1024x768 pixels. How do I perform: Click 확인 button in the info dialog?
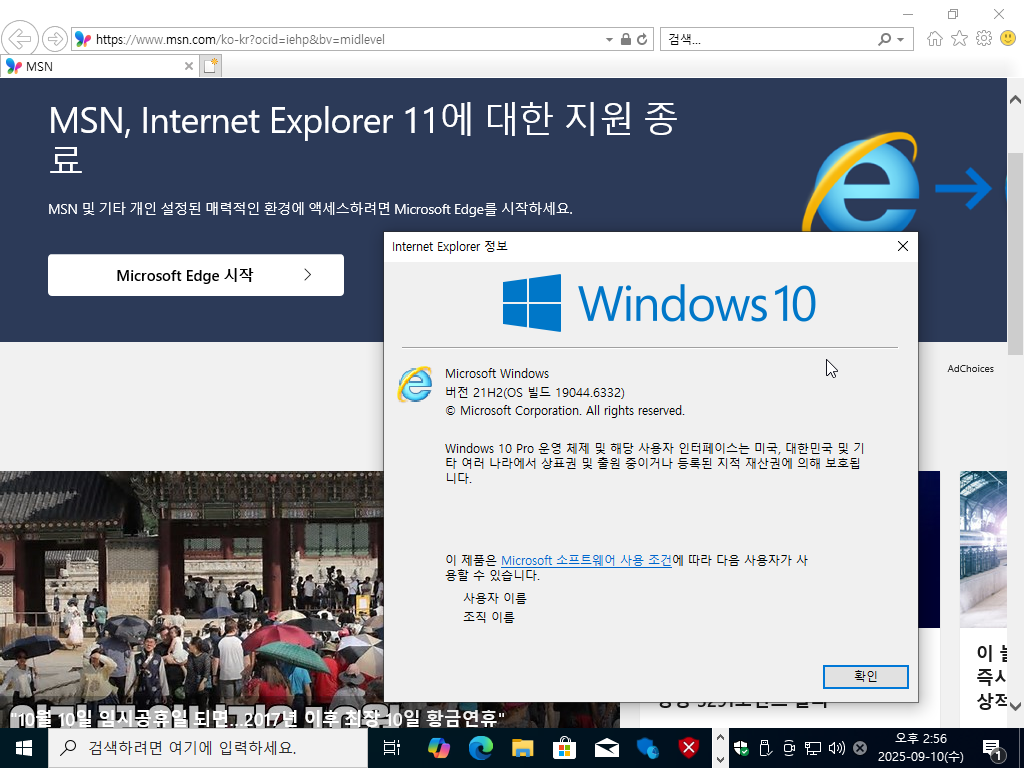(865, 677)
